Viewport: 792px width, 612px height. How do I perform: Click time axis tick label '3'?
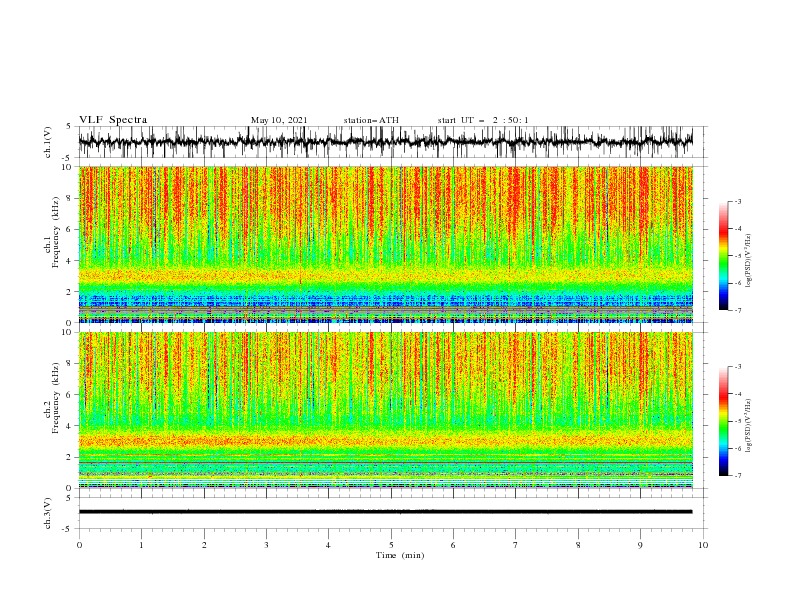(266, 545)
